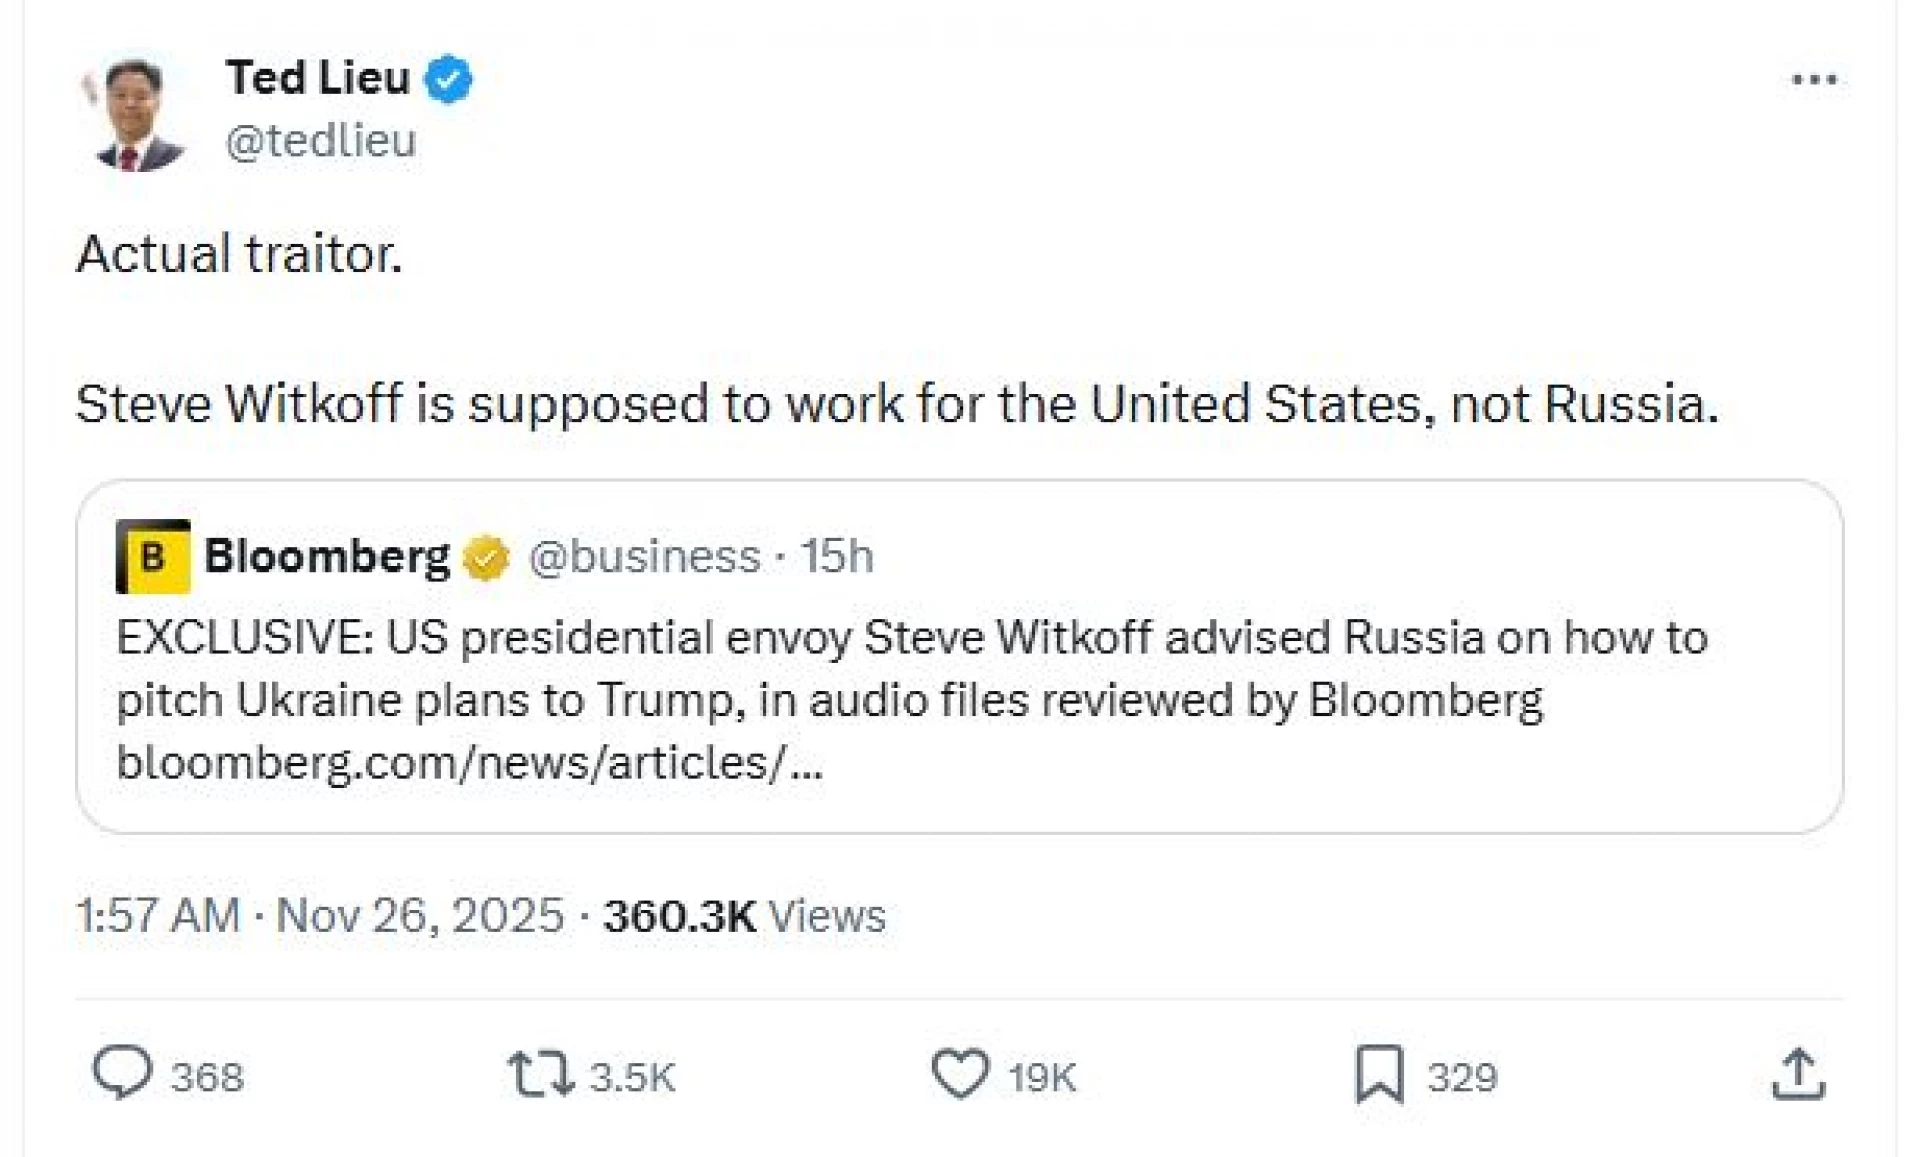This screenshot has height=1157, width=1920.
Task: Open the bloomberg.com article link
Action: pyautogui.click(x=470, y=763)
